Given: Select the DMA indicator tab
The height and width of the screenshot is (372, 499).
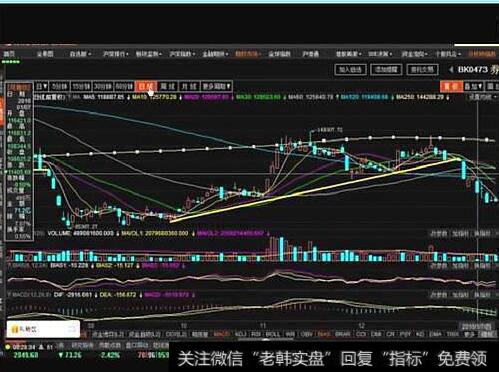Looking at the screenshot, I should coord(435,334).
